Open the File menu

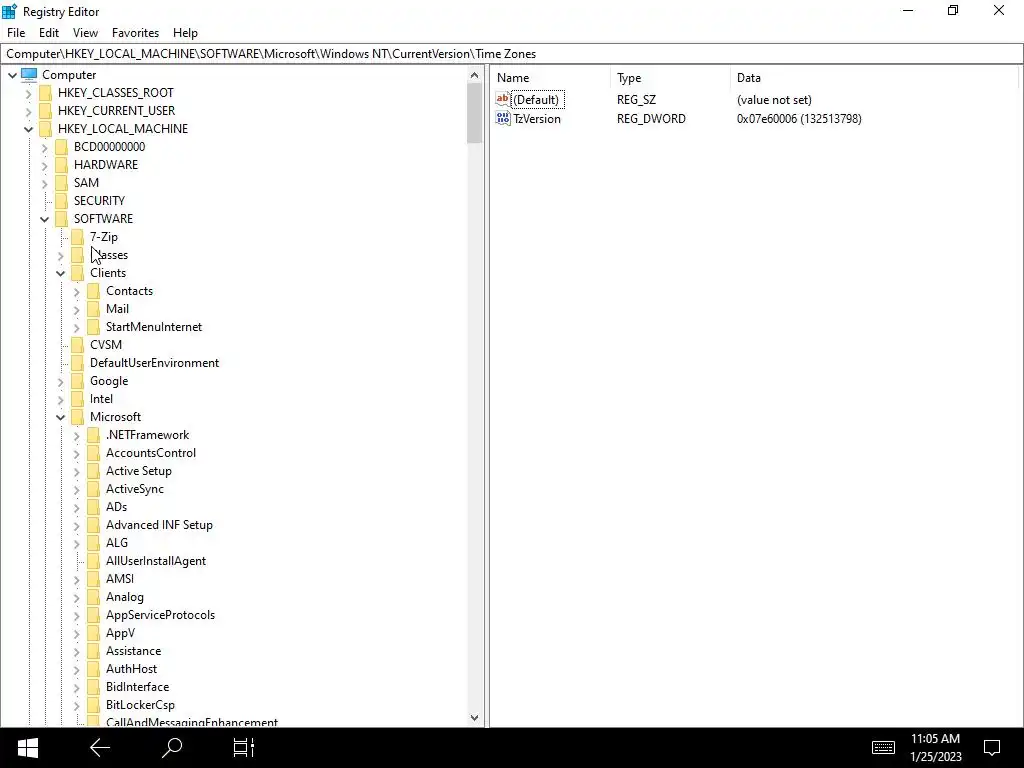[x=16, y=33]
